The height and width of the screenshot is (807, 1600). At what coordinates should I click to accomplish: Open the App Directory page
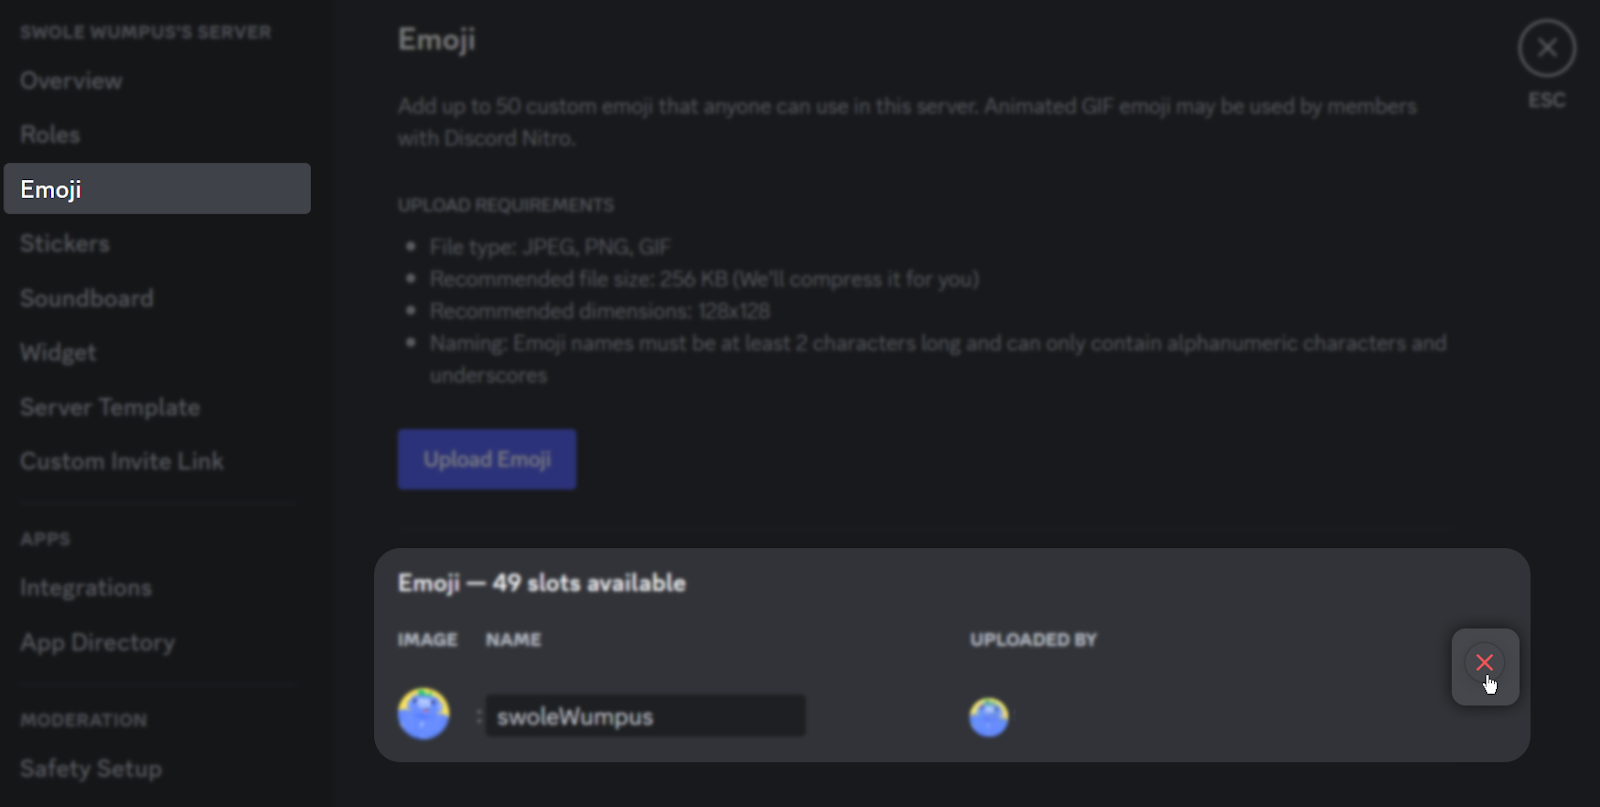(97, 642)
